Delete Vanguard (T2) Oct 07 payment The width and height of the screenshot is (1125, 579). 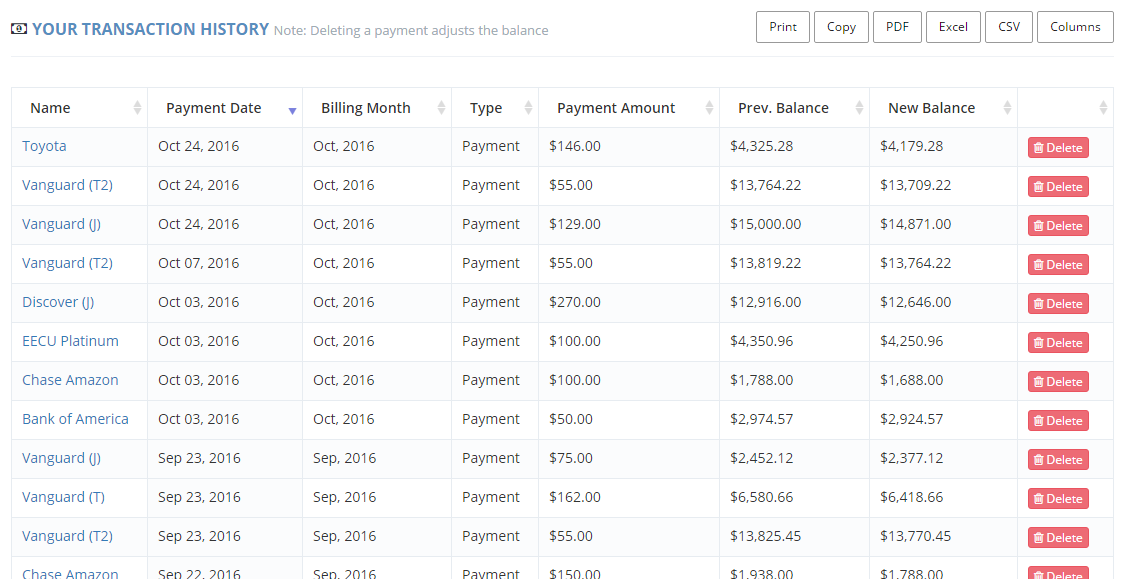[1058, 265]
